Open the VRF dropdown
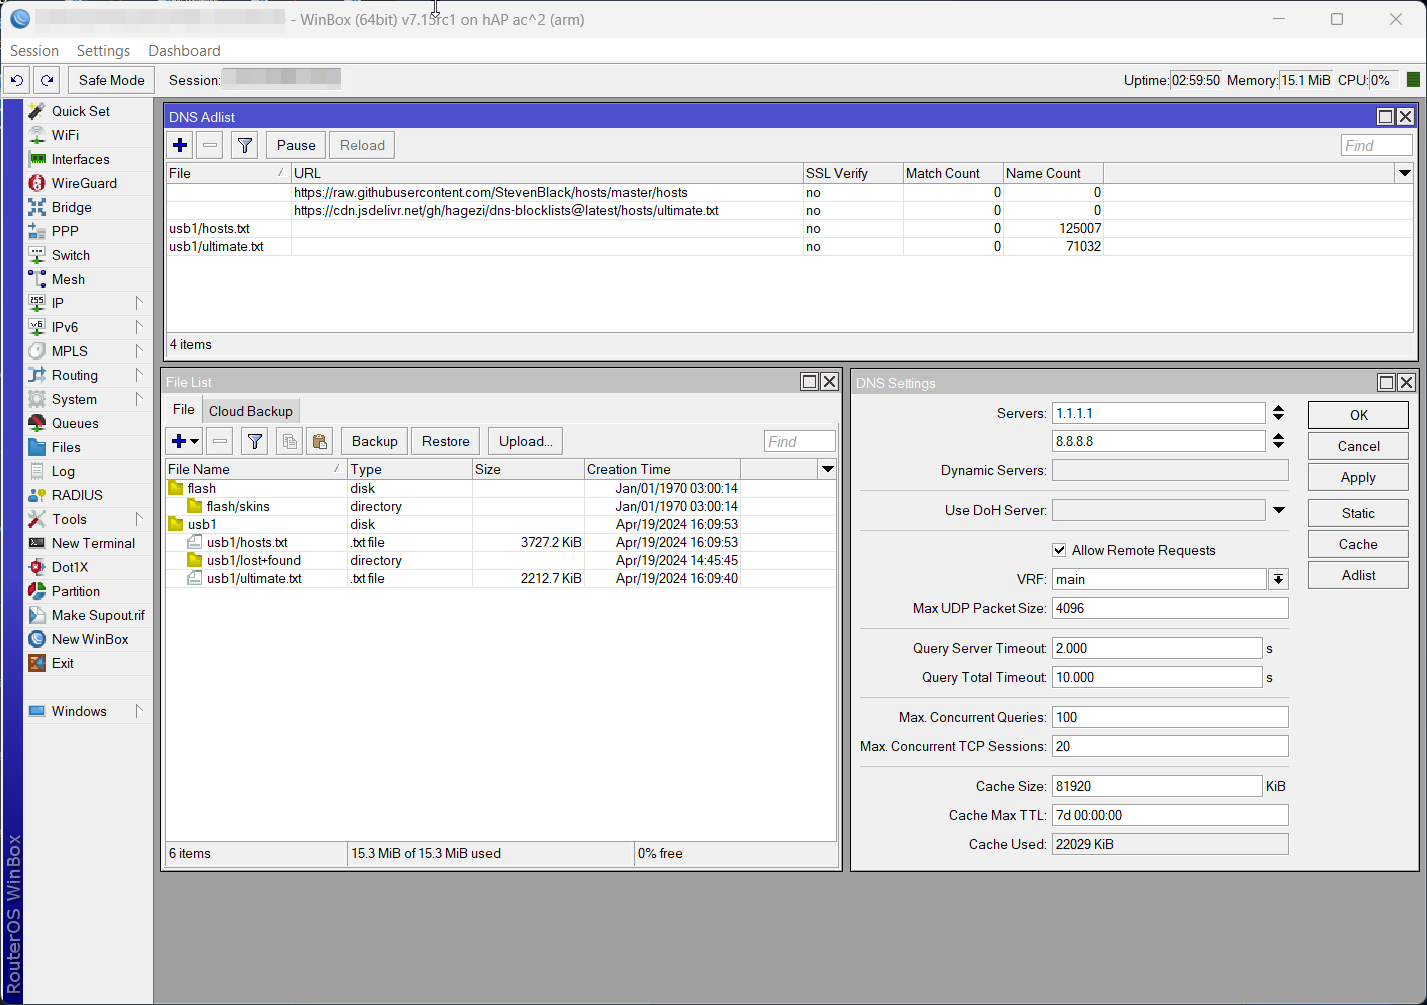 pyautogui.click(x=1278, y=579)
